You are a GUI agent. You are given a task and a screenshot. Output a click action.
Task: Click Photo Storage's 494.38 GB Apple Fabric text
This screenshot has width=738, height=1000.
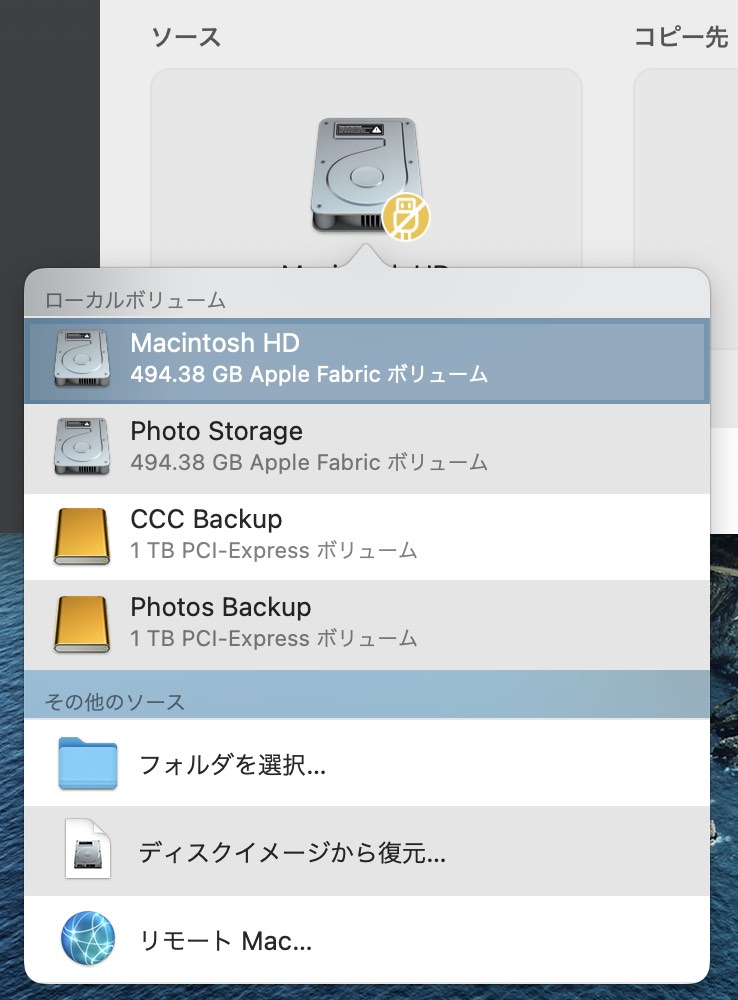point(309,462)
